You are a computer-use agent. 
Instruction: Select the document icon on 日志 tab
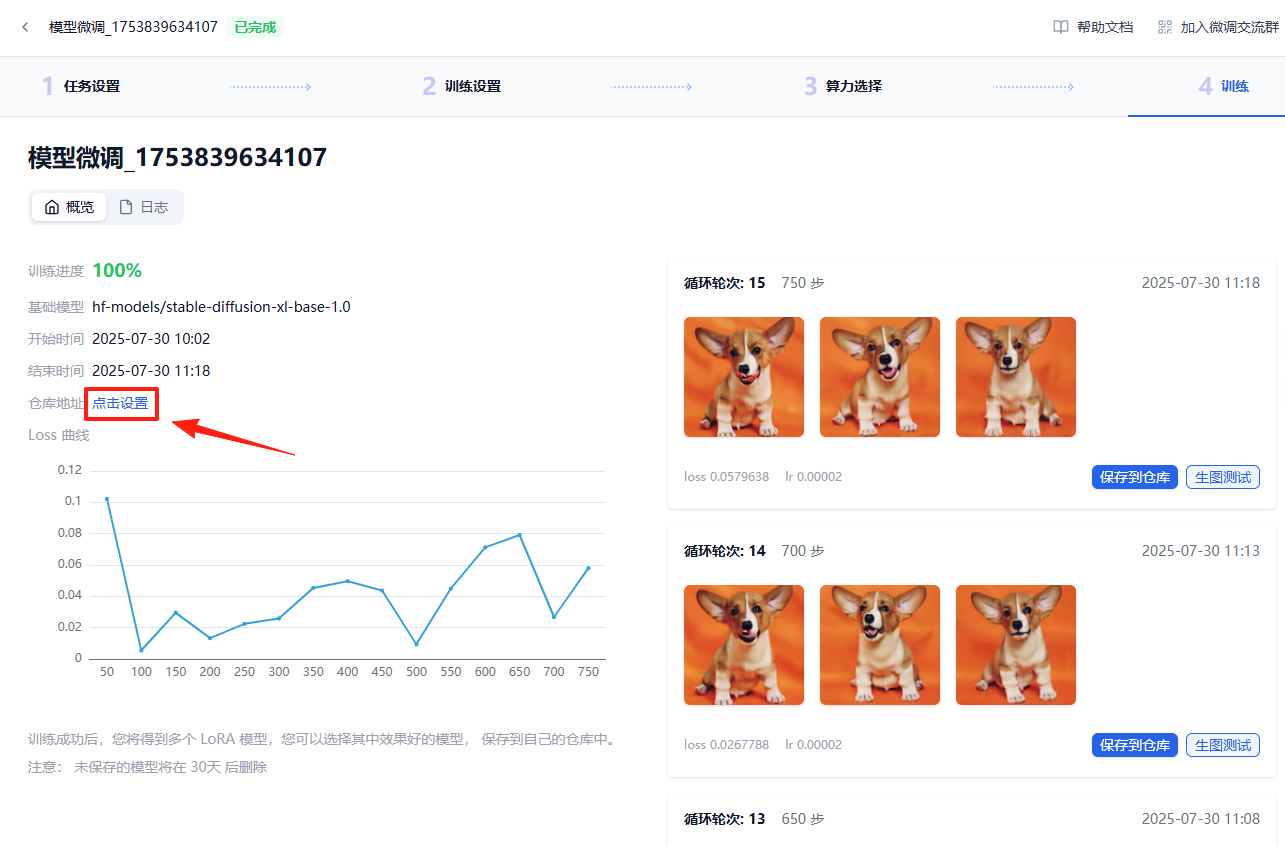pos(126,207)
